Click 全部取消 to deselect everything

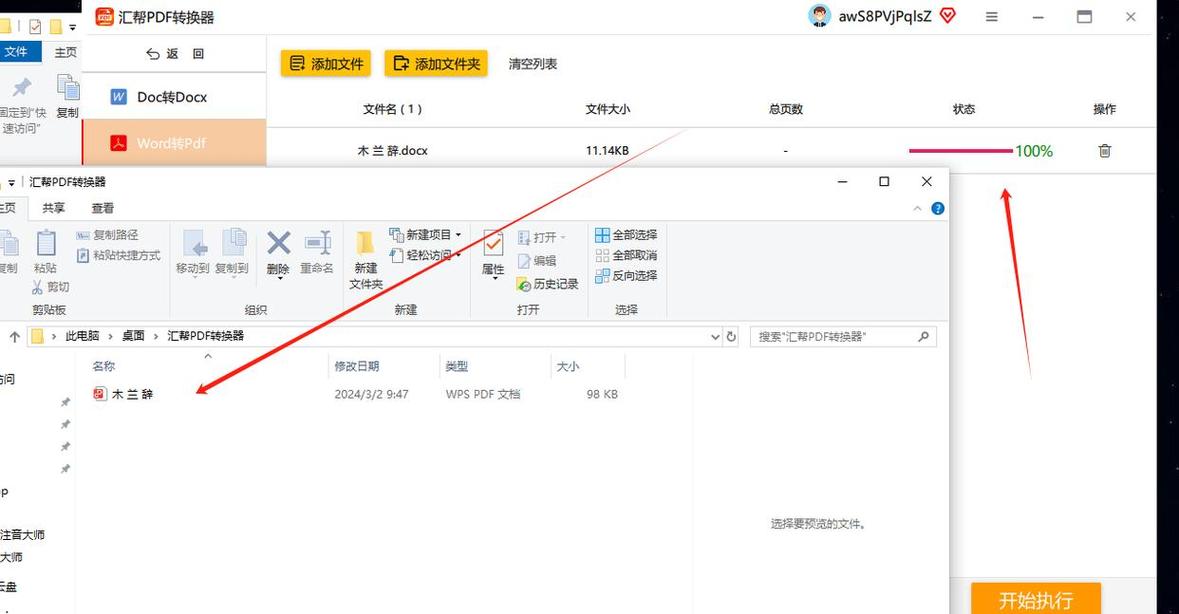click(x=626, y=256)
